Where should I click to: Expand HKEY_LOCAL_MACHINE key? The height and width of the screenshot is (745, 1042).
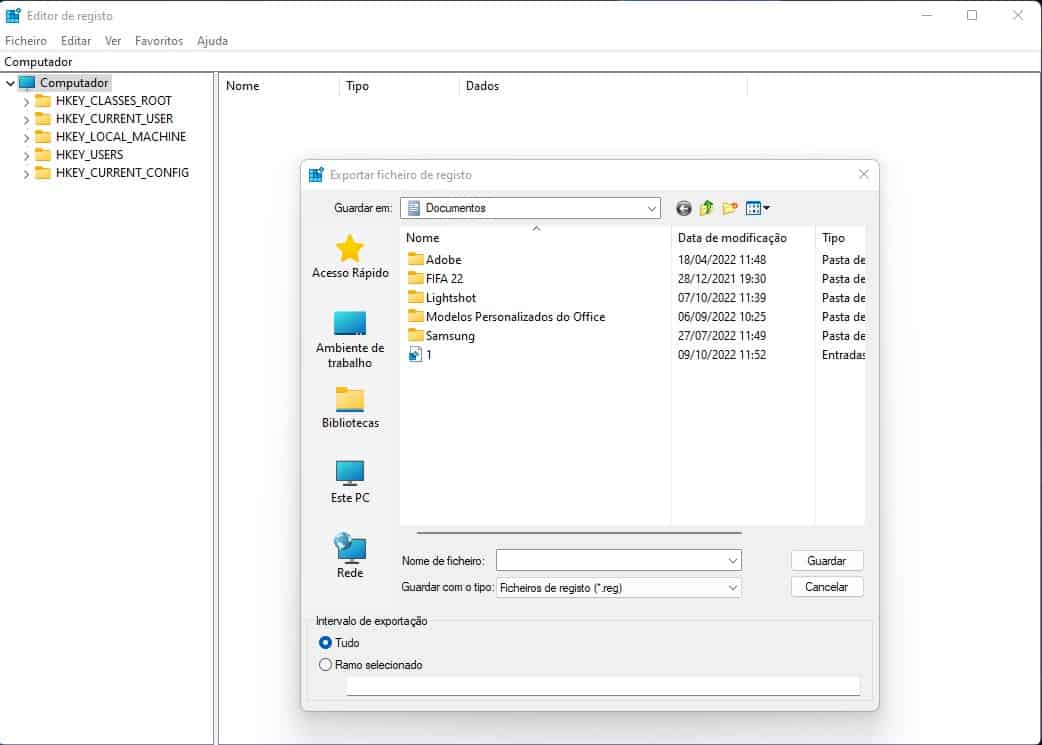coord(26,138)
